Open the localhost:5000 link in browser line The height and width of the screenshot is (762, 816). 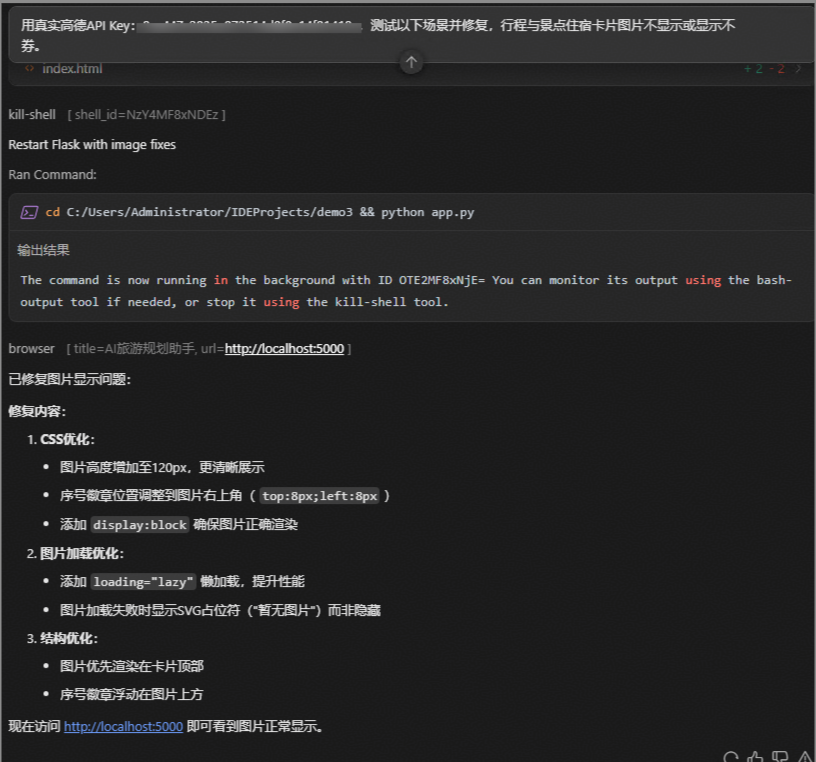[284, 349]
